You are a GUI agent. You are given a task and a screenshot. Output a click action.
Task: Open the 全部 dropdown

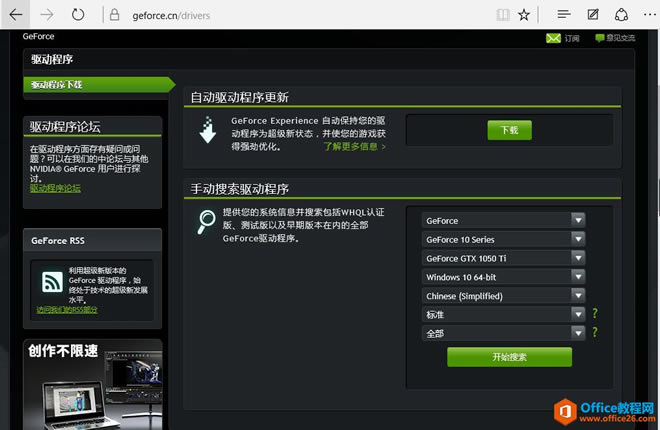[x=503, y=333]
